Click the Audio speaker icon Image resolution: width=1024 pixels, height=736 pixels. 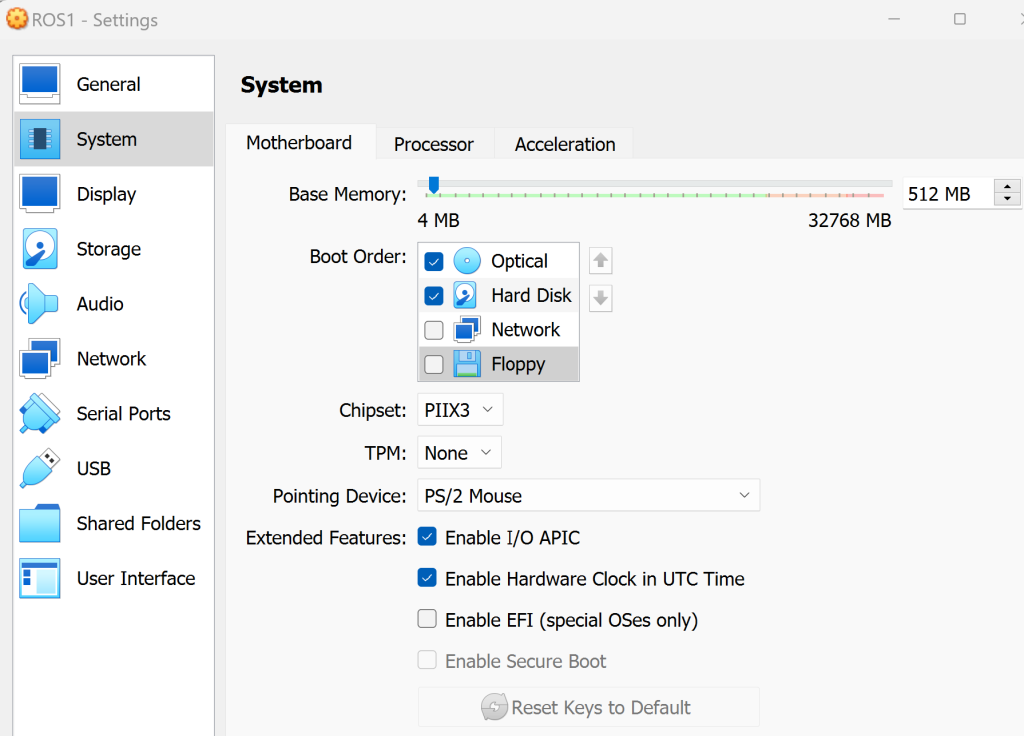[40, 304]
